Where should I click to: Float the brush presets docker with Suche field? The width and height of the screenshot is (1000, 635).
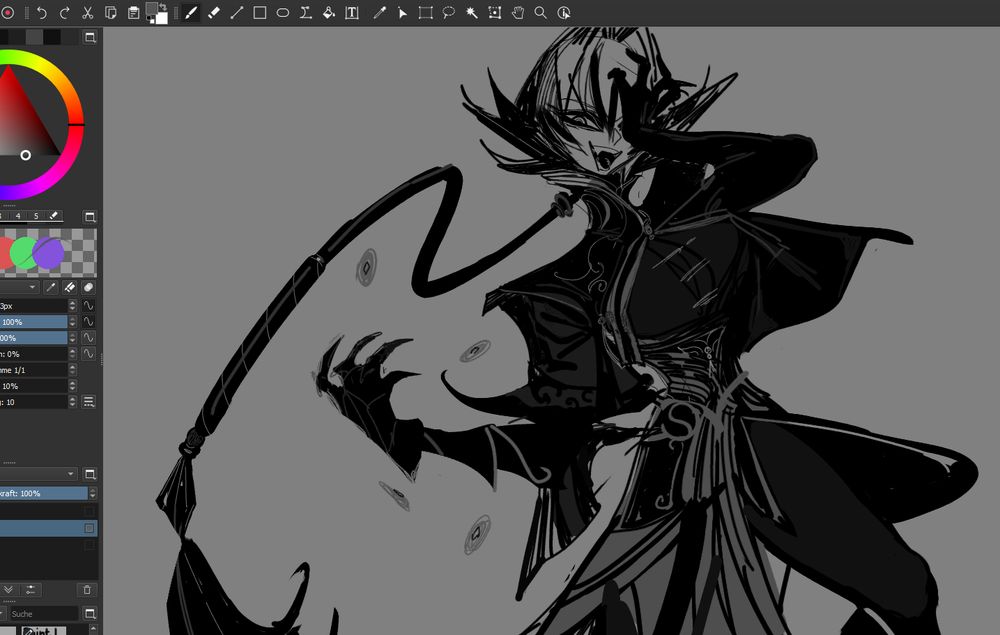90,613
